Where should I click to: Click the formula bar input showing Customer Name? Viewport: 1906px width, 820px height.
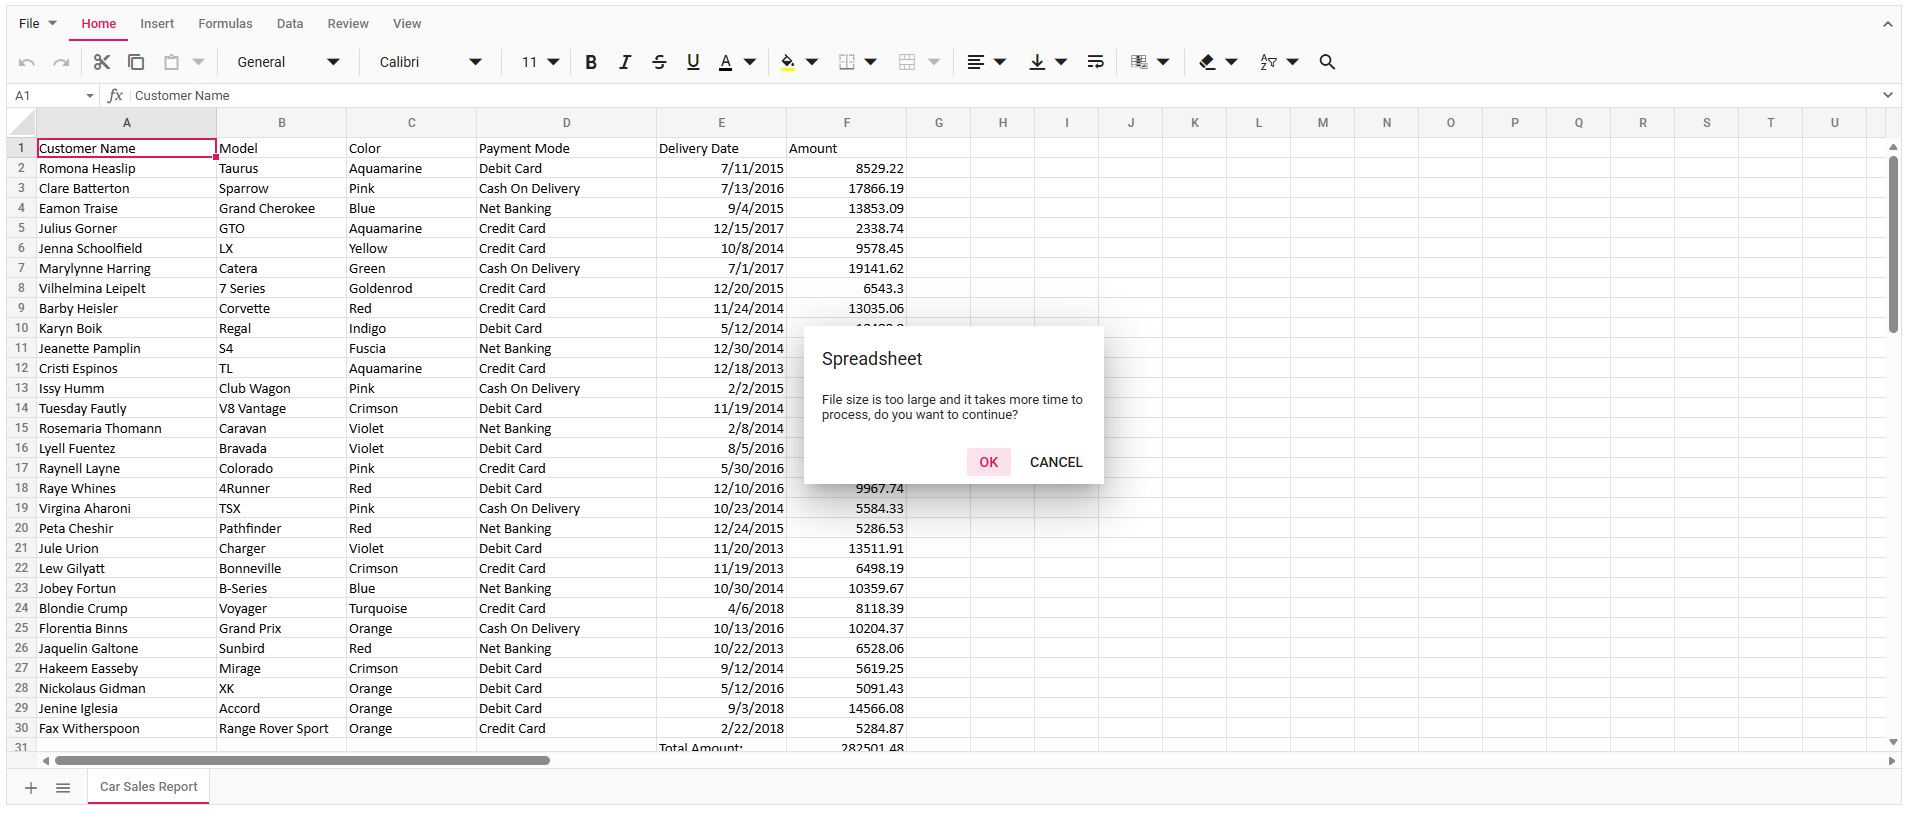tap(1003, 96)
